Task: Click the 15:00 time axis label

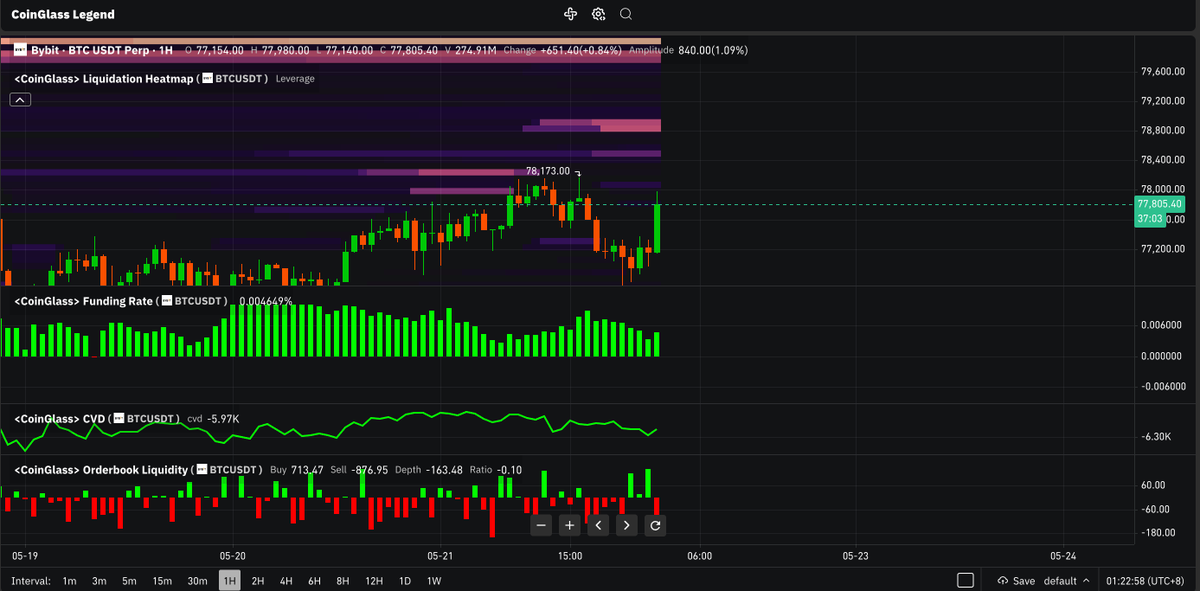Action: [x=569, y=555]
